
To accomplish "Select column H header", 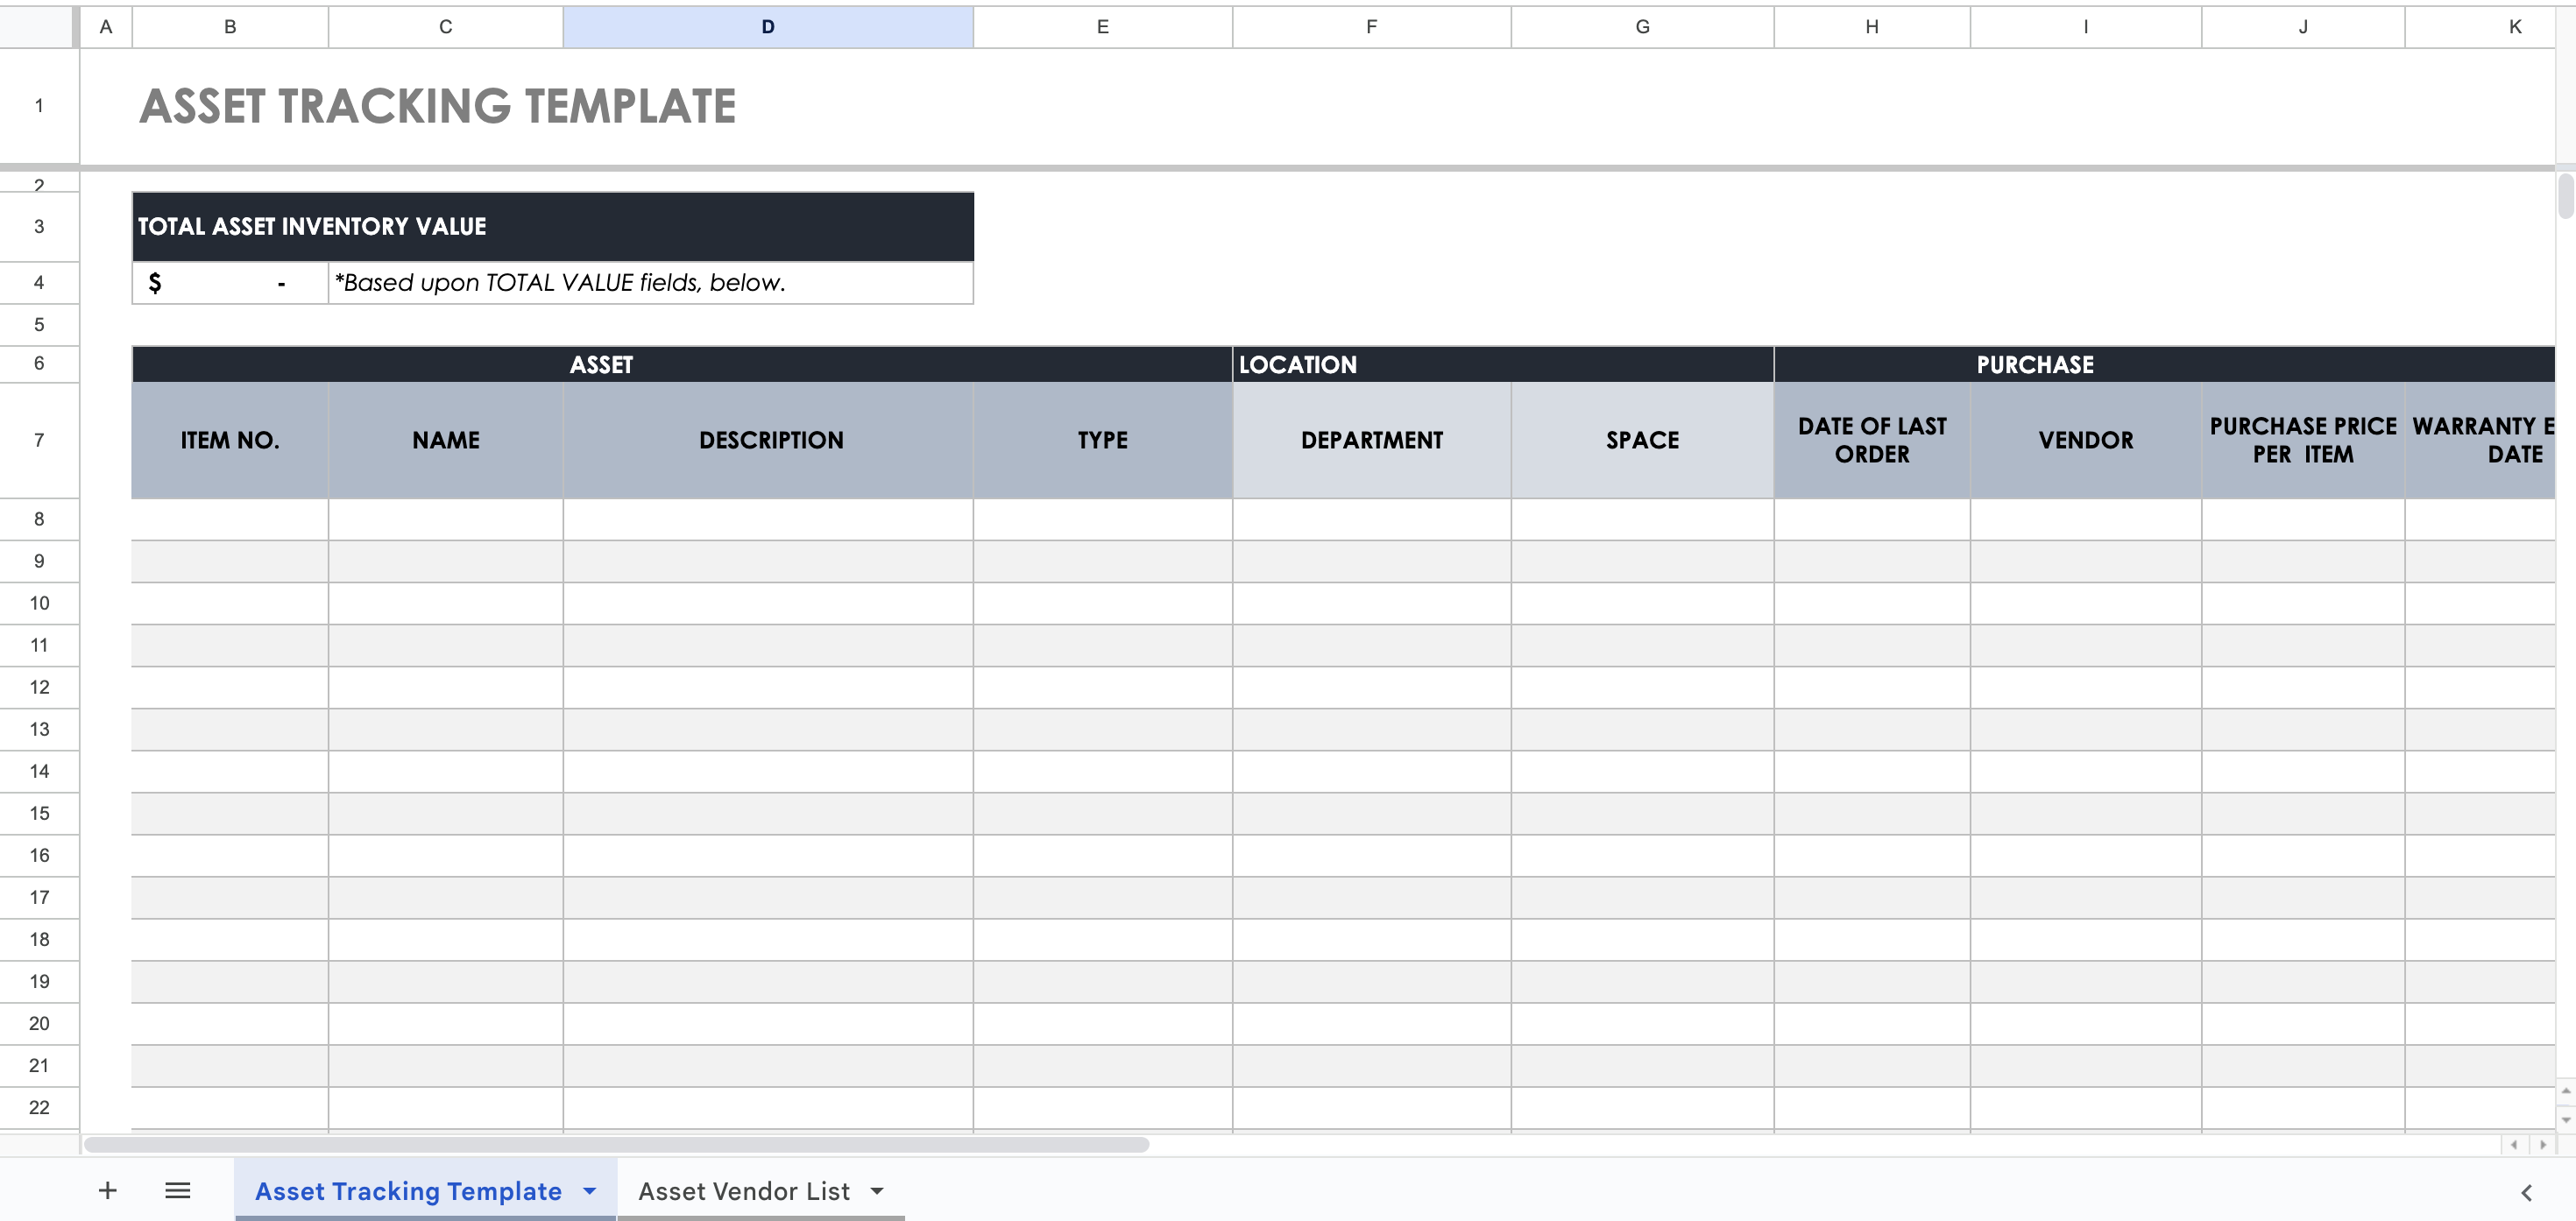I will [1871, 27].
